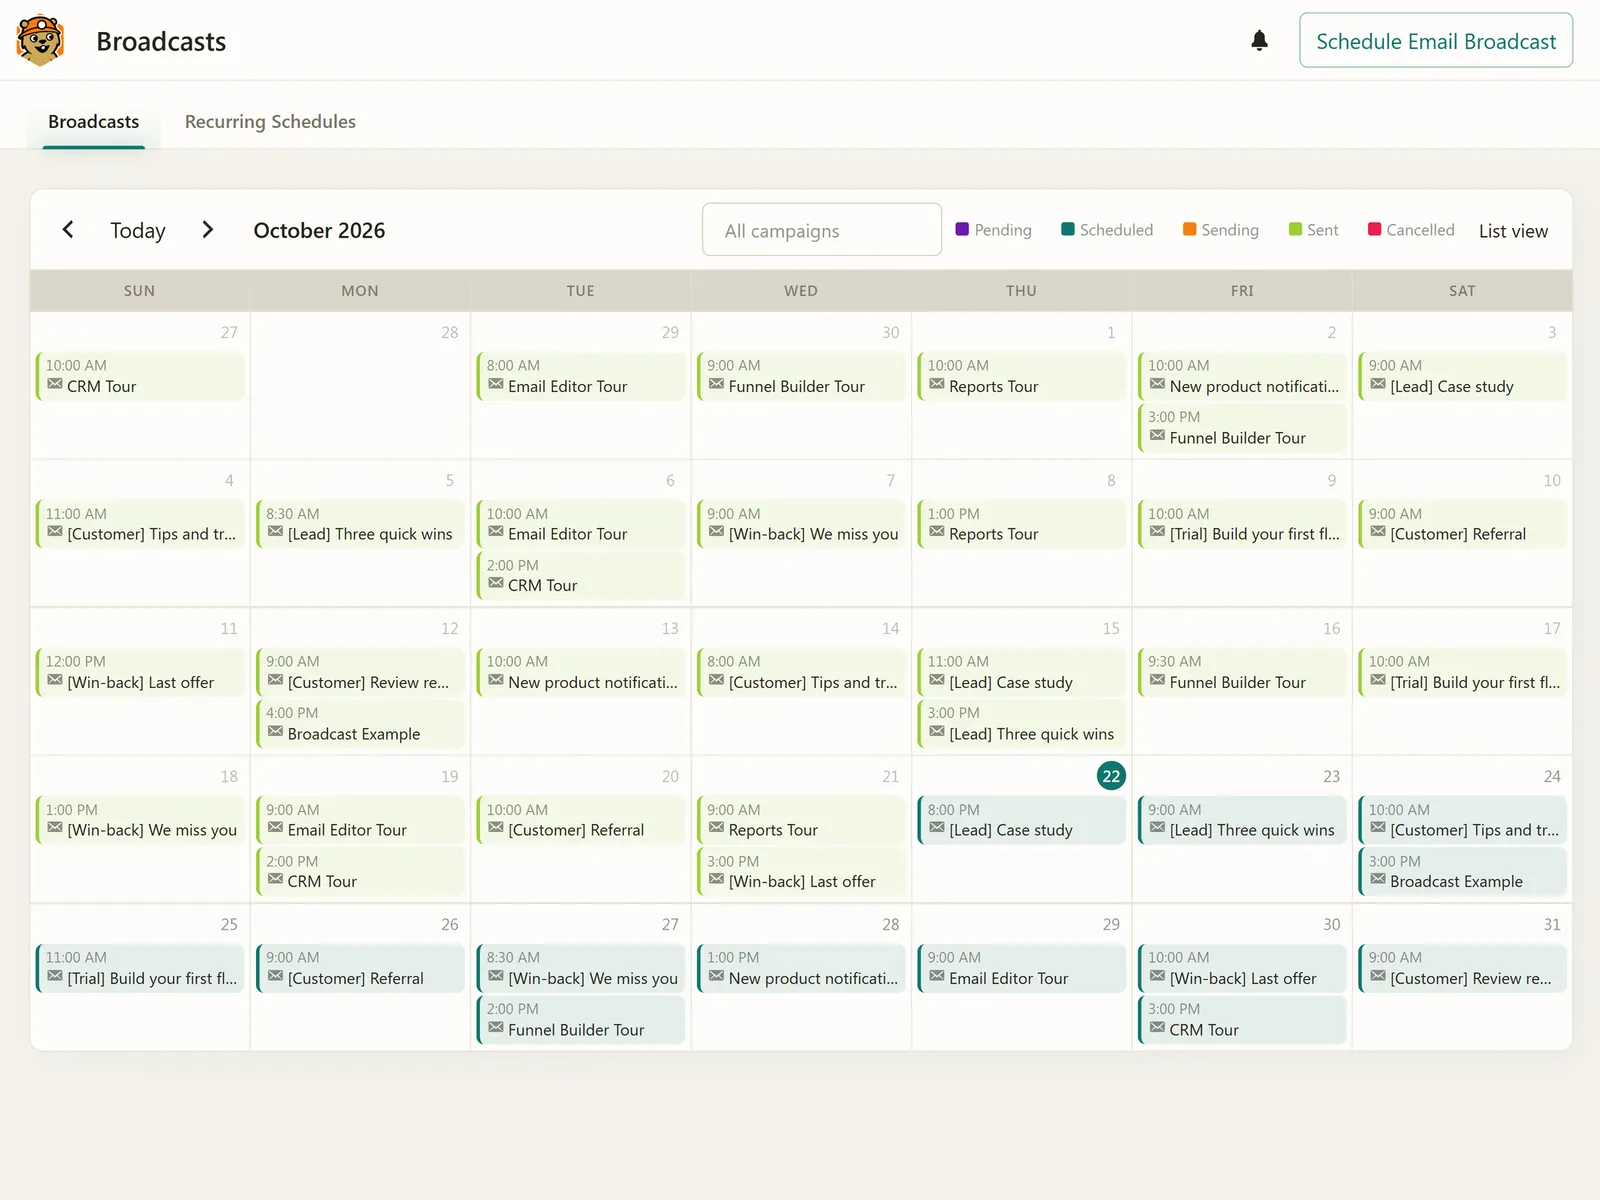Click envelope icon of Sep 27 CRM Tour
The image size is (1600, 1200).
tap(55, 384)
